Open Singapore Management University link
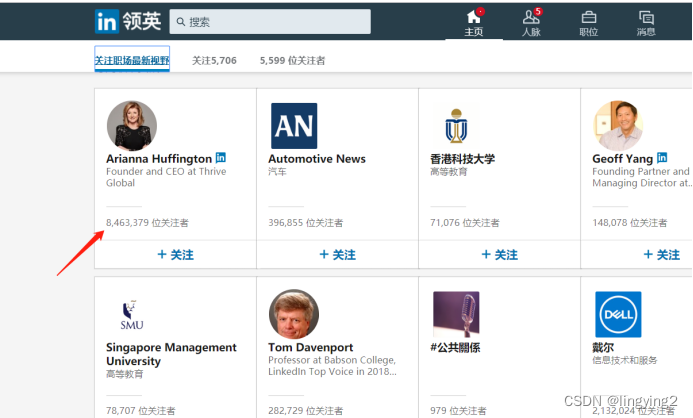 [171, 354]
